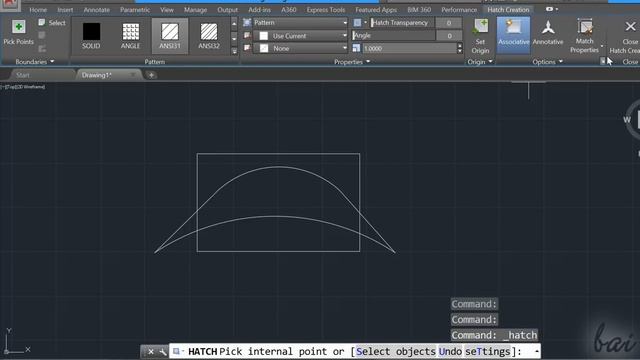Open the hatch type Pattern dropdown
Screen dimensions: 640x360
click(300, 23)
